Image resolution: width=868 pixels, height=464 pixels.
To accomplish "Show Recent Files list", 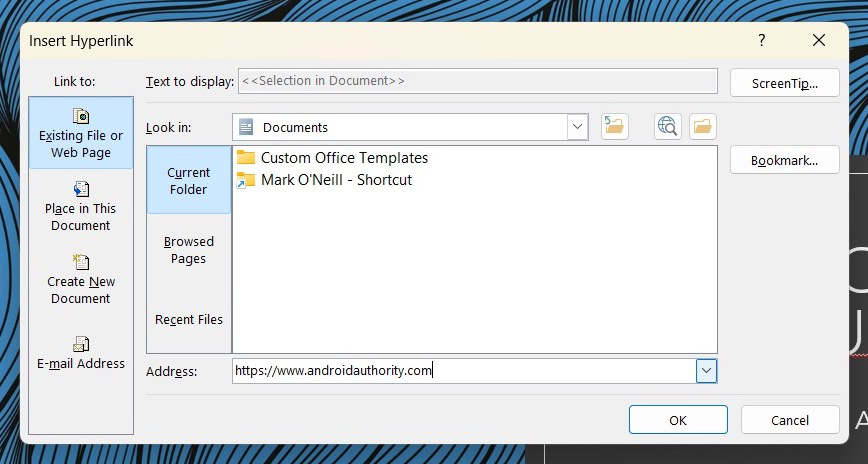I will (x=189, y=319).
